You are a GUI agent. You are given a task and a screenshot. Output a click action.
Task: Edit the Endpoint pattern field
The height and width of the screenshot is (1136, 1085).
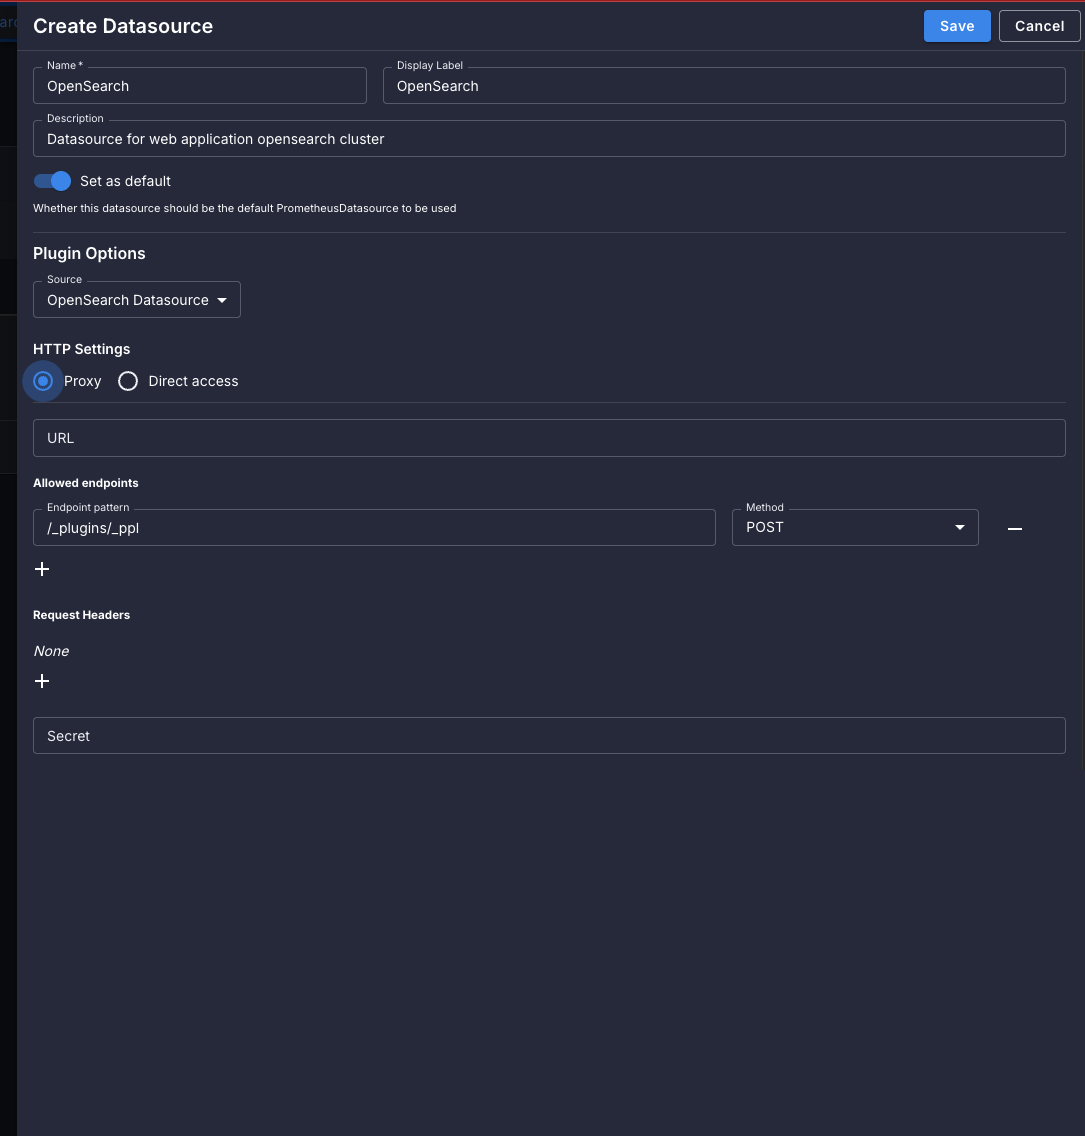pos(374,528)
